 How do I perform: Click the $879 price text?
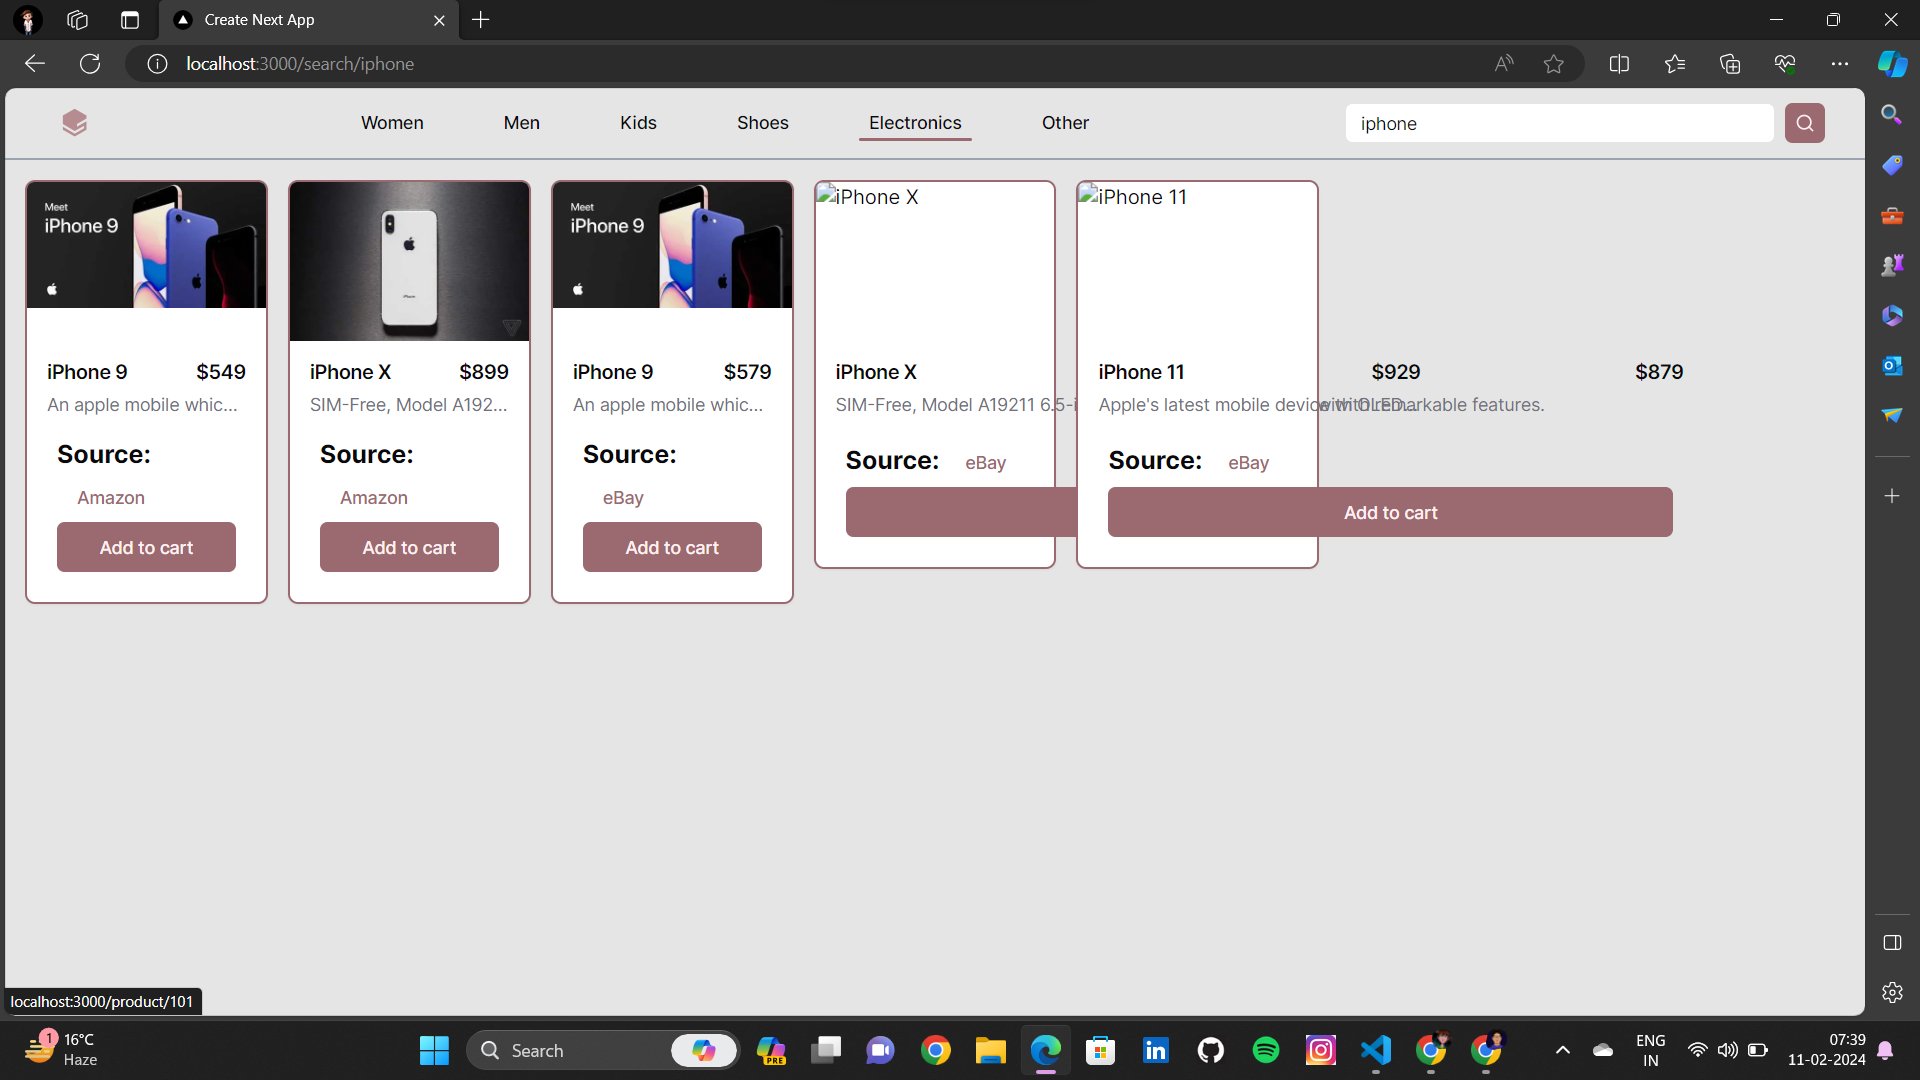[1659, 372]
